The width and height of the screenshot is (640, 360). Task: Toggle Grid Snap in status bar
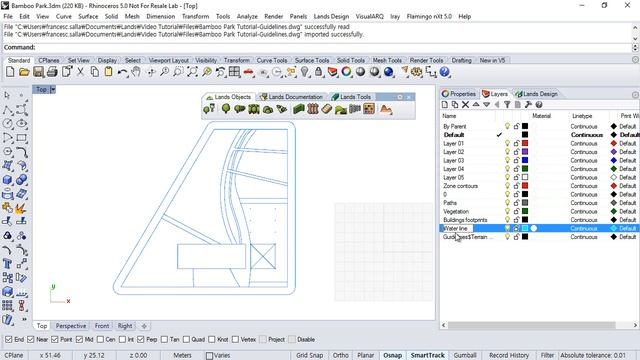click(x=309, y=355)
